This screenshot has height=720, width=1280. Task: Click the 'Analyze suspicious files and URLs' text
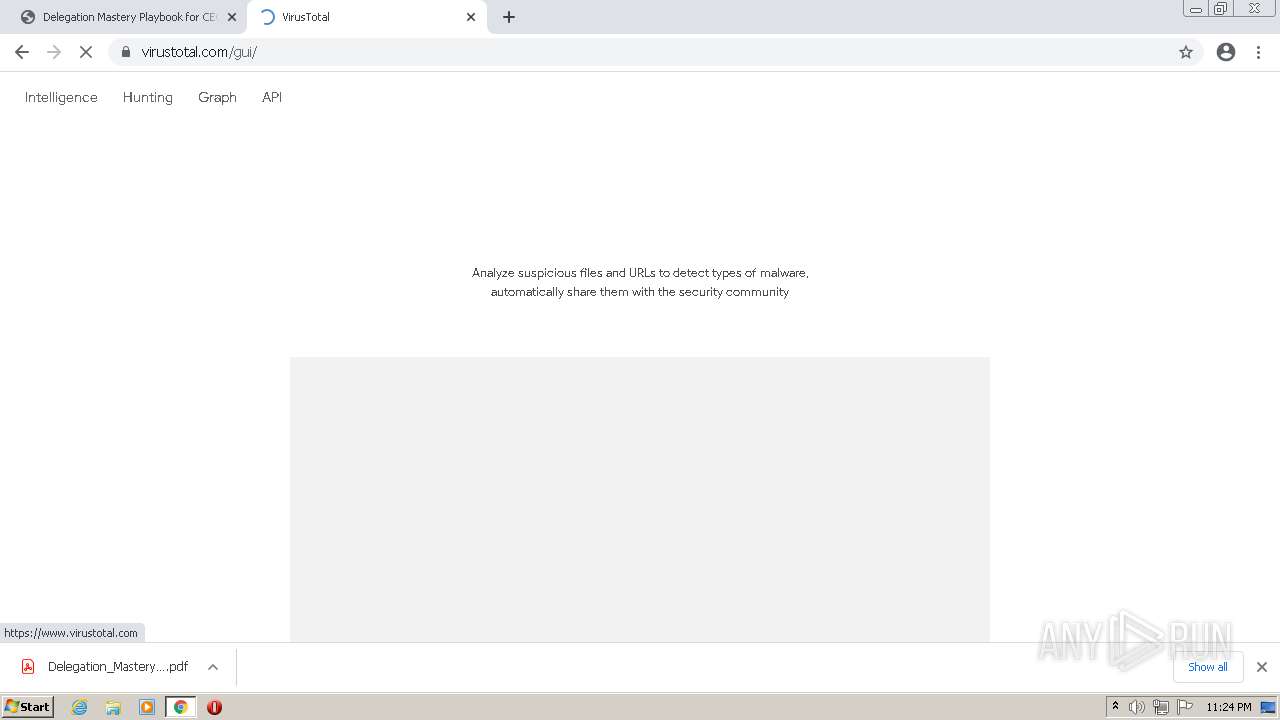640,282
